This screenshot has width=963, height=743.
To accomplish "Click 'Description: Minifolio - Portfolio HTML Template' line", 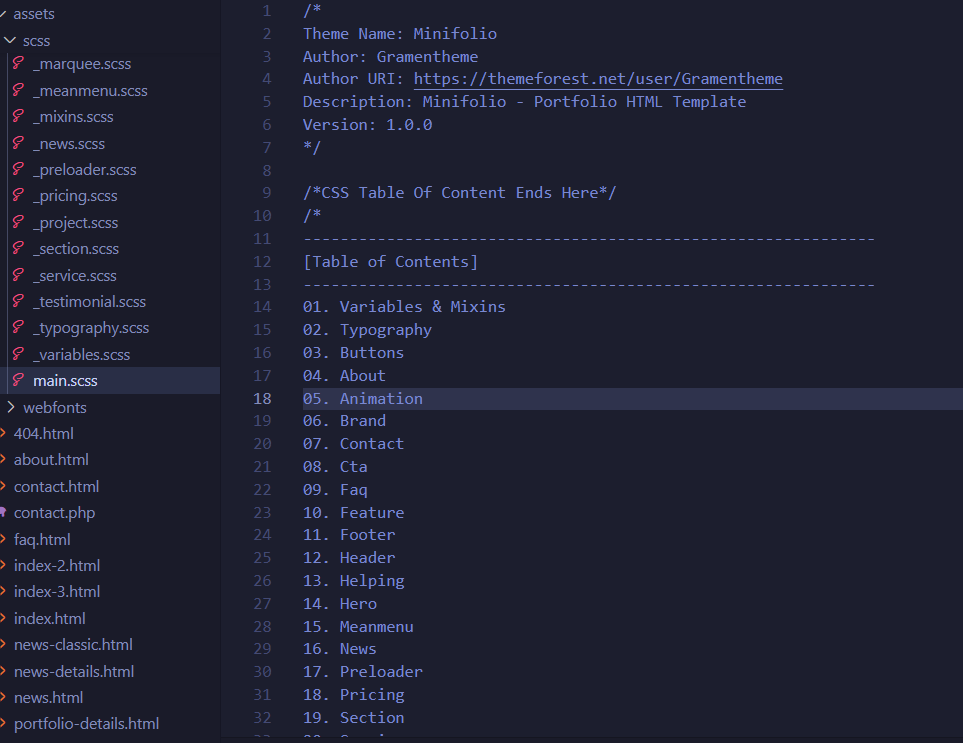I will click(x=524, y=102).
